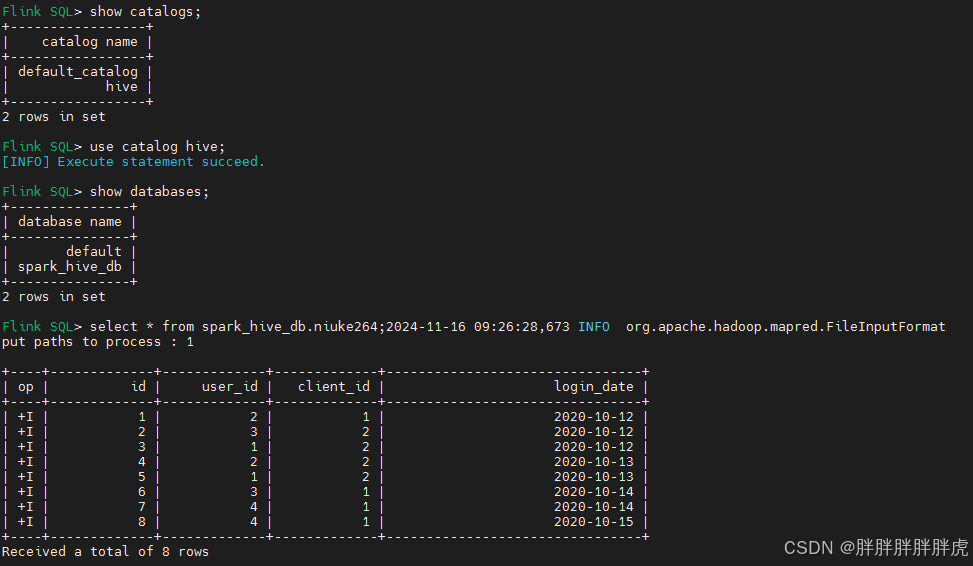Click the '+I' op of row id 1
Image resolution: width=973 pixels, height=566 pixels.
(x=25, y=417)
